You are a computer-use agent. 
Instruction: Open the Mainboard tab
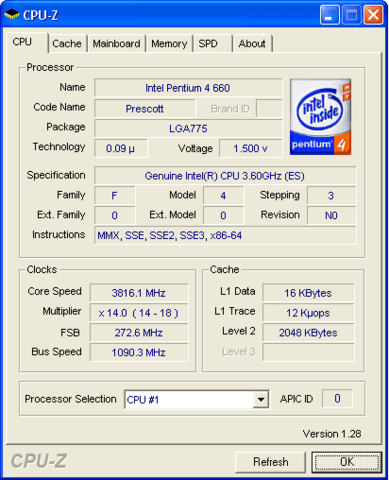[x=116, y=44]
